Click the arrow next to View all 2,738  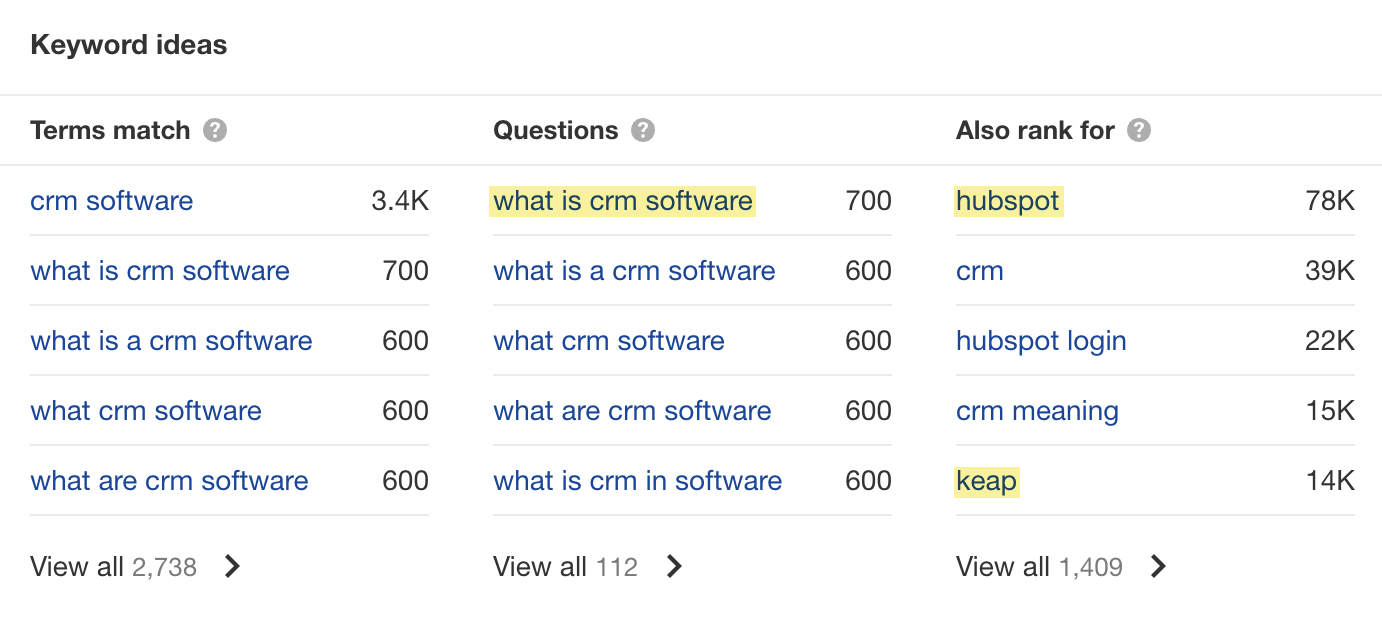coord(232,566)
